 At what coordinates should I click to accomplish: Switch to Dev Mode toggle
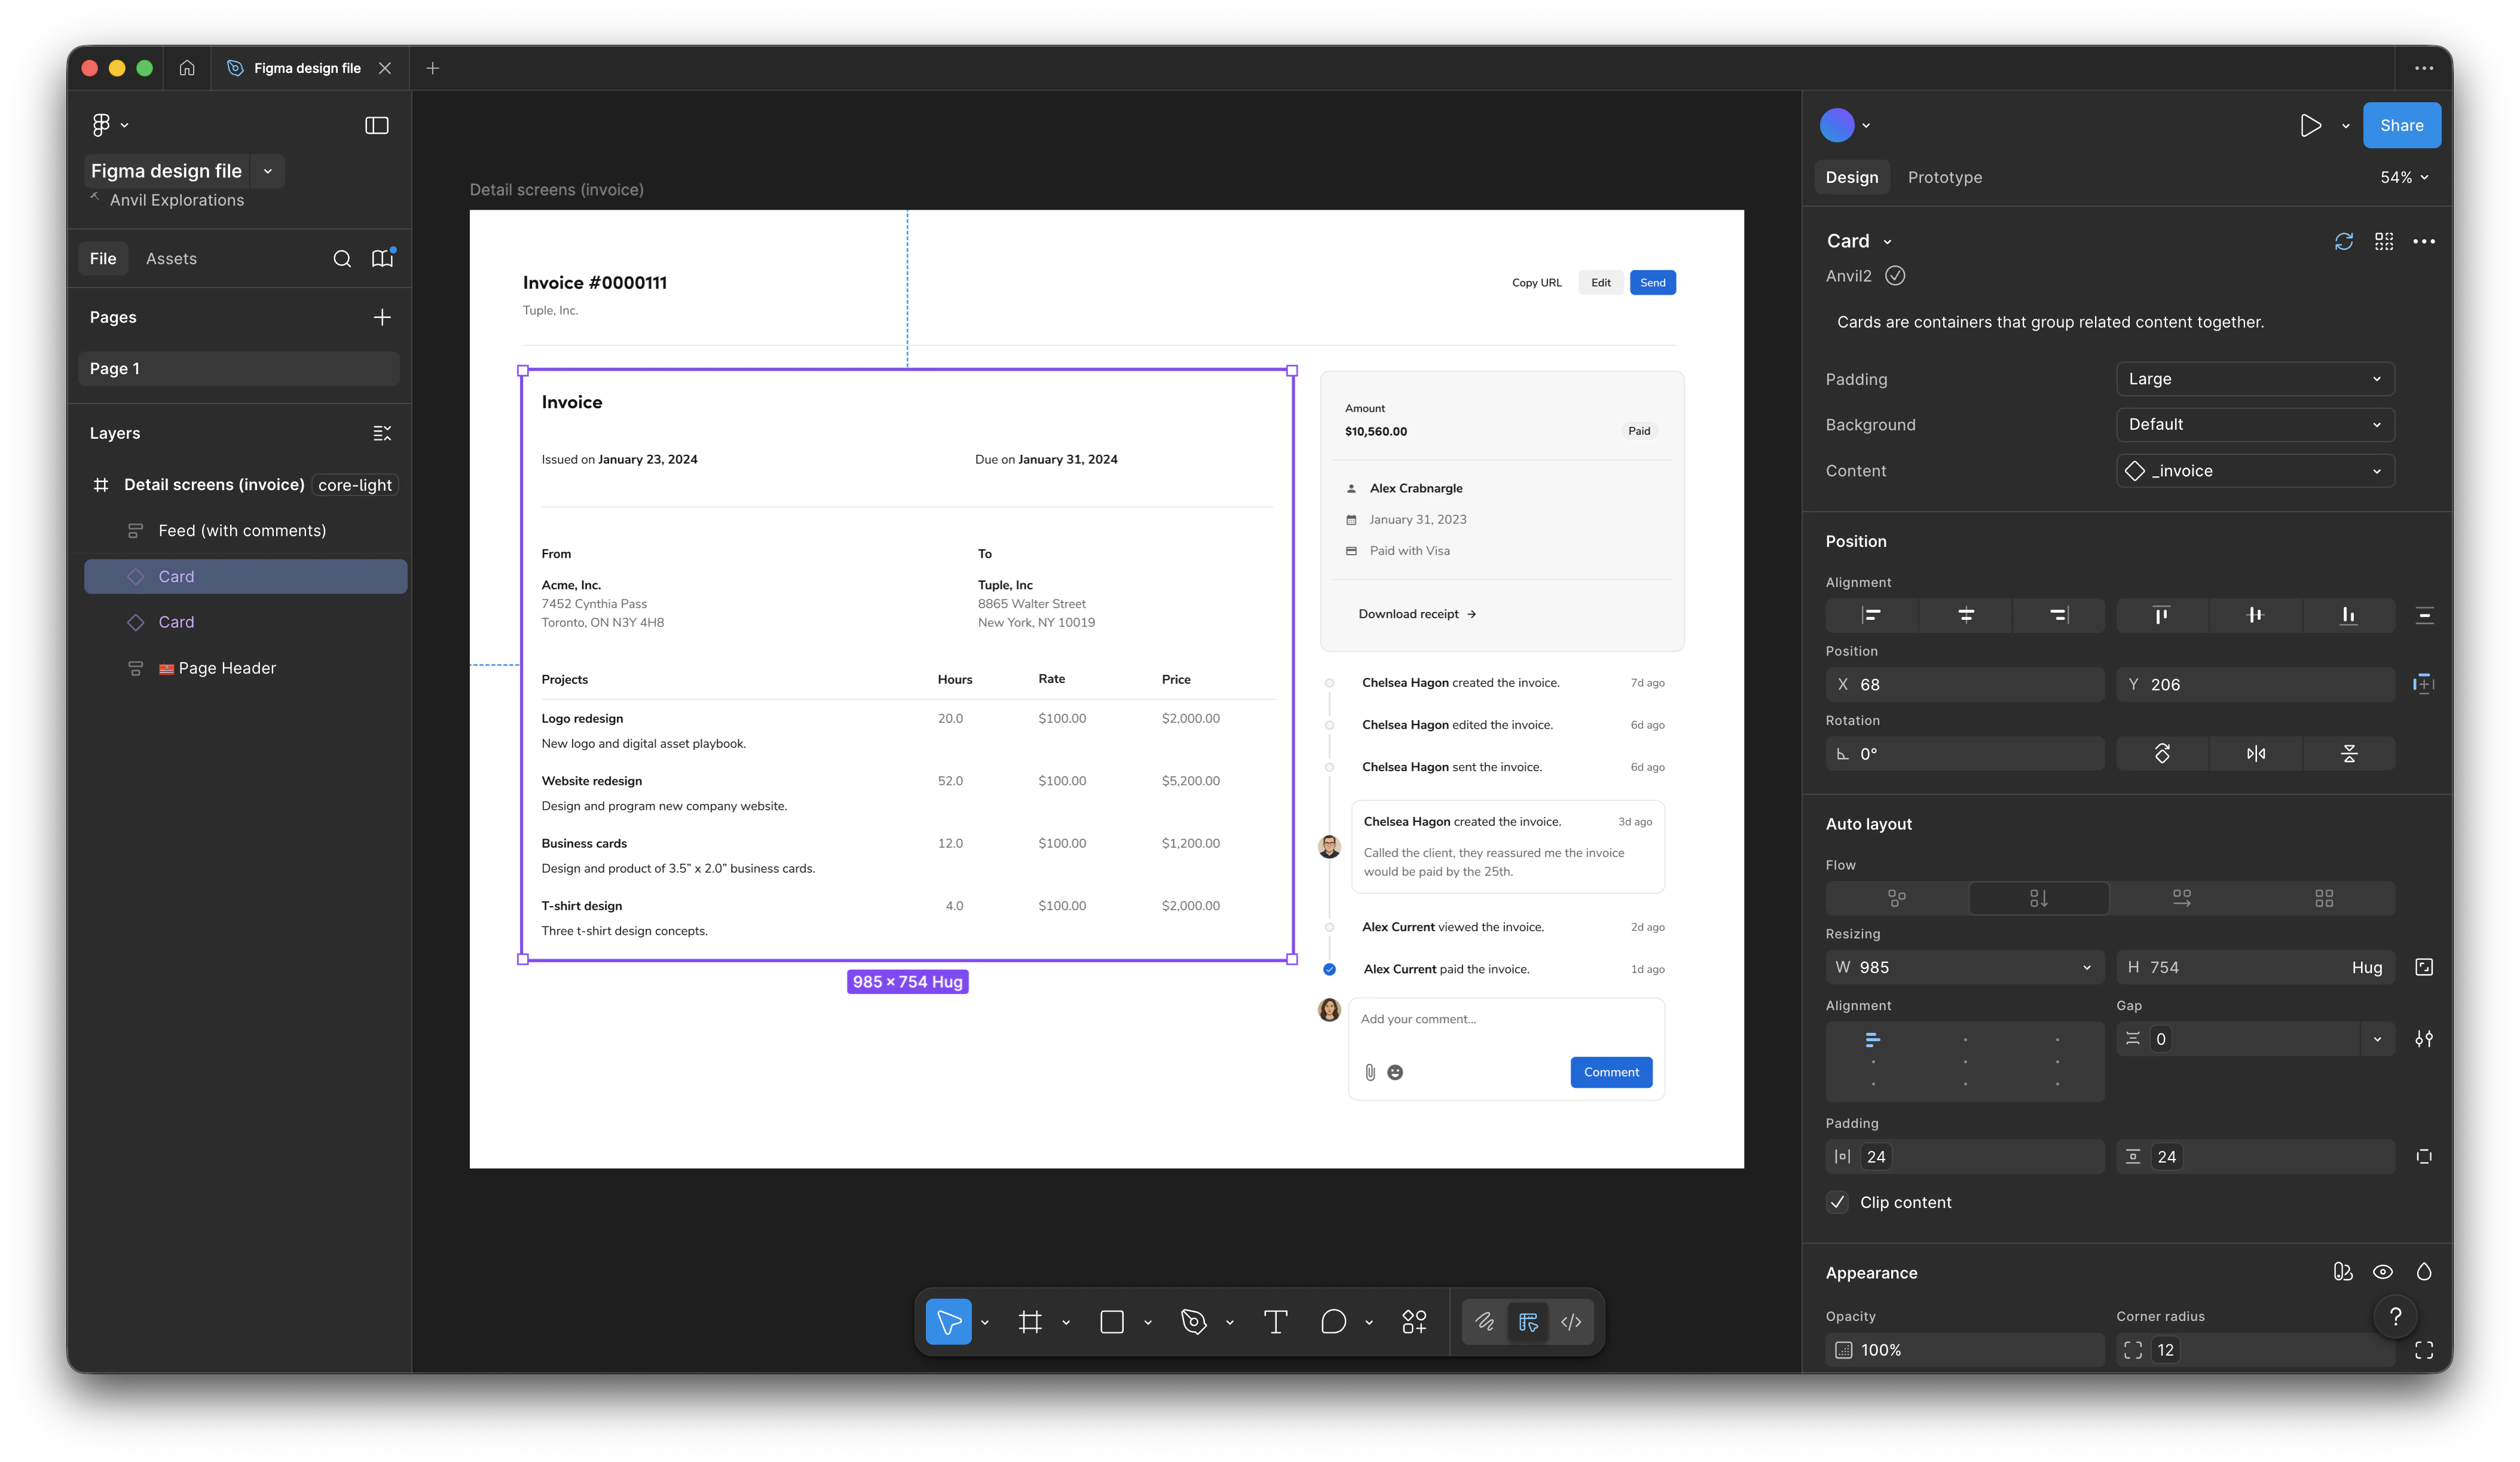[x=1571, y=1322]
